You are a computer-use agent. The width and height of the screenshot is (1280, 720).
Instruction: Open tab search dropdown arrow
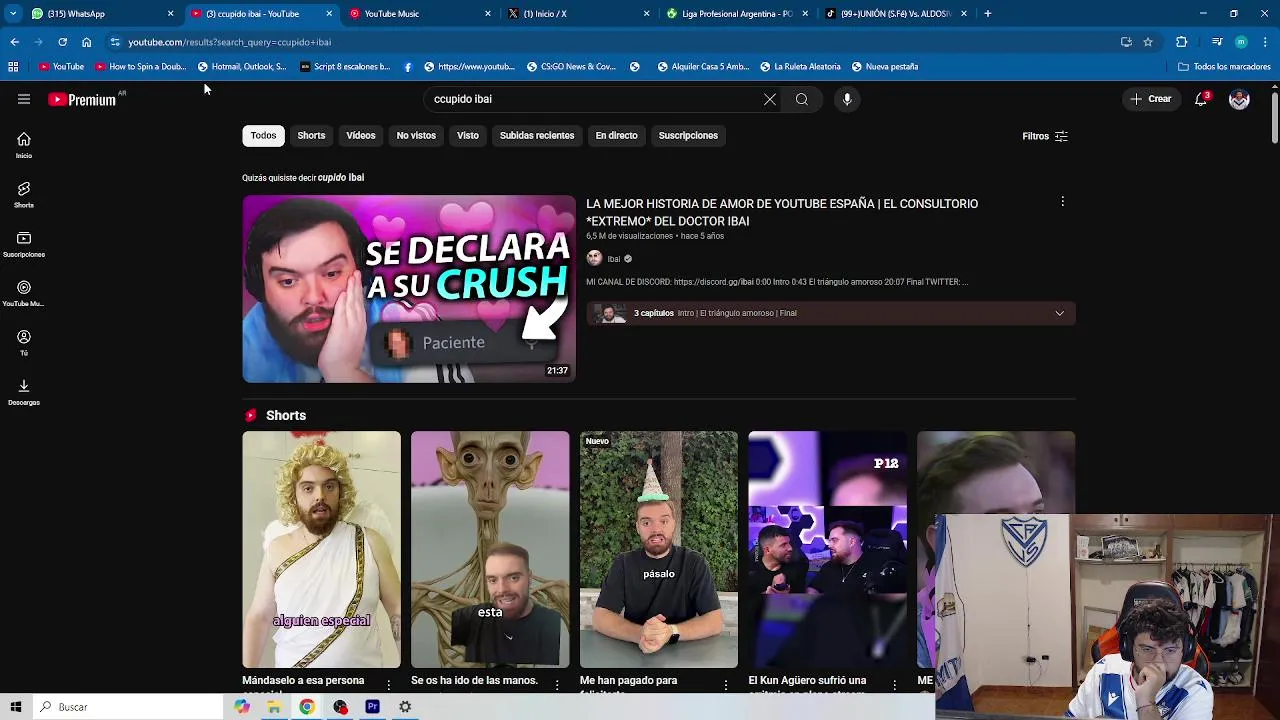coord(12,14)
